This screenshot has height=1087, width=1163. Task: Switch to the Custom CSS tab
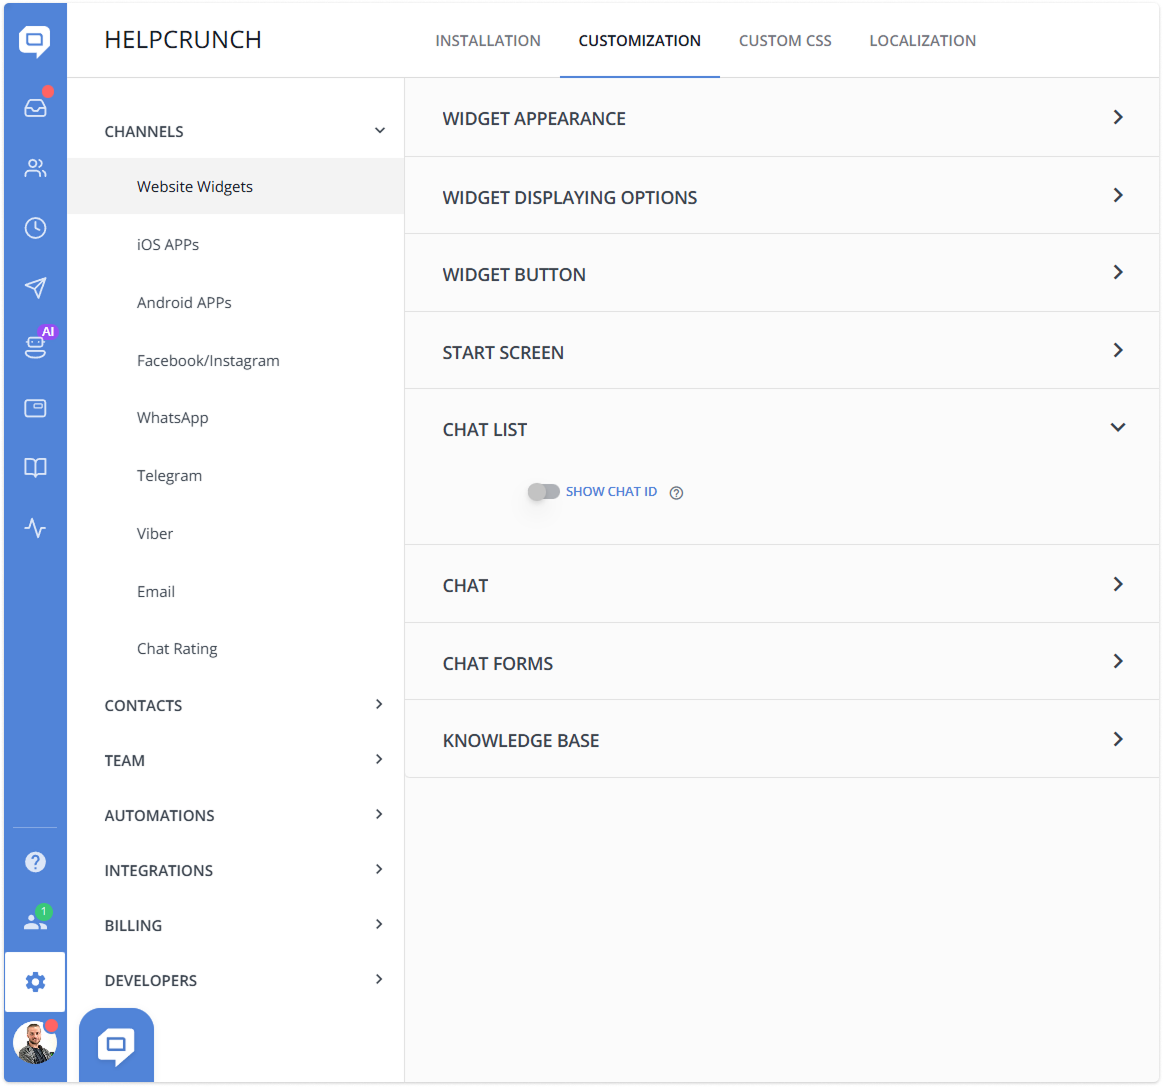785,40
